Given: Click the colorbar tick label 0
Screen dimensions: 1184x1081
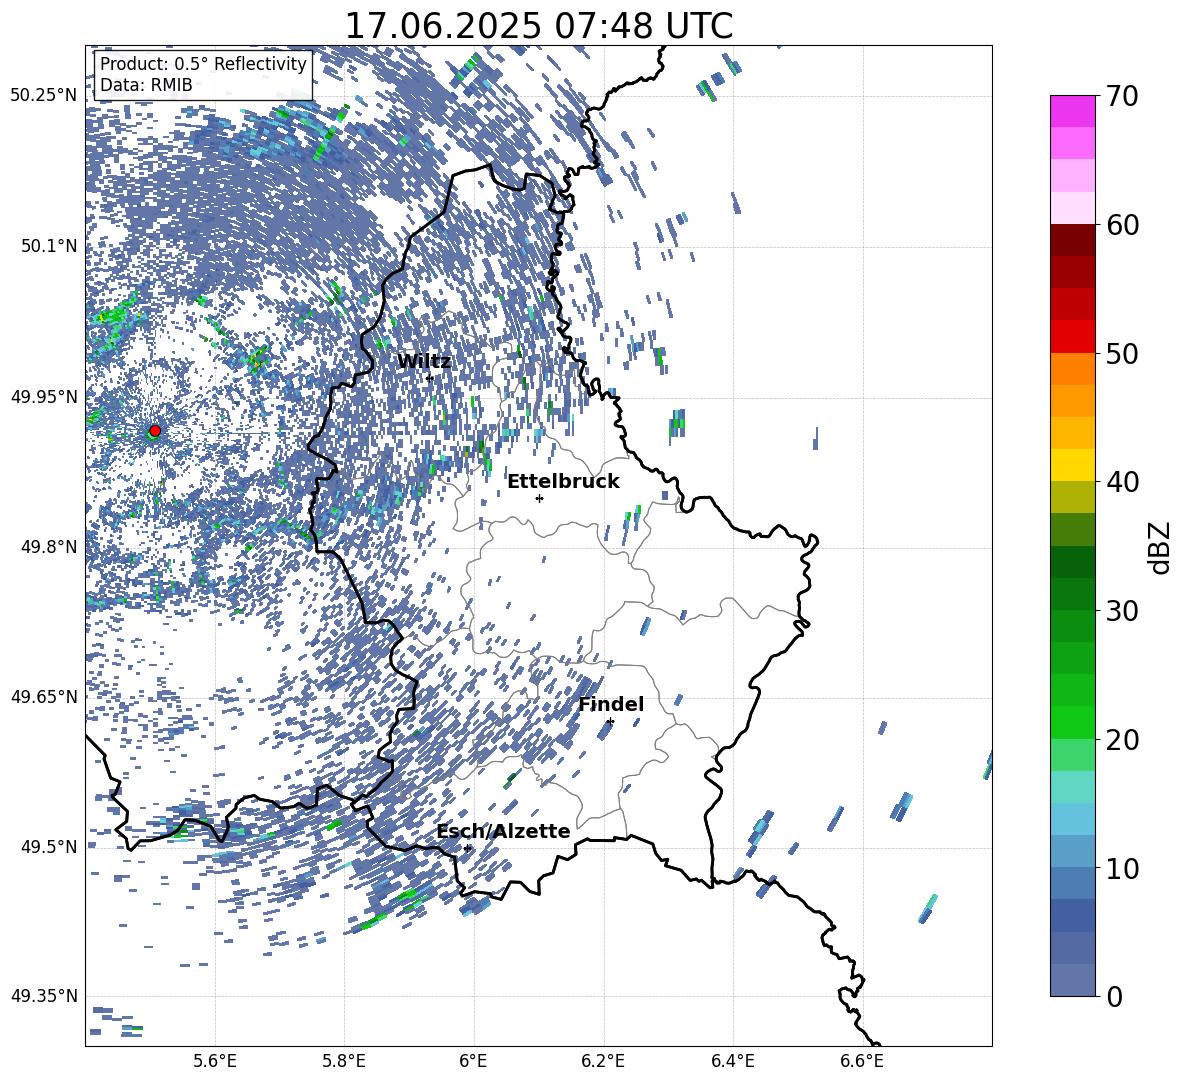Looking at the screenshot, I should [x=1114, y=996].
